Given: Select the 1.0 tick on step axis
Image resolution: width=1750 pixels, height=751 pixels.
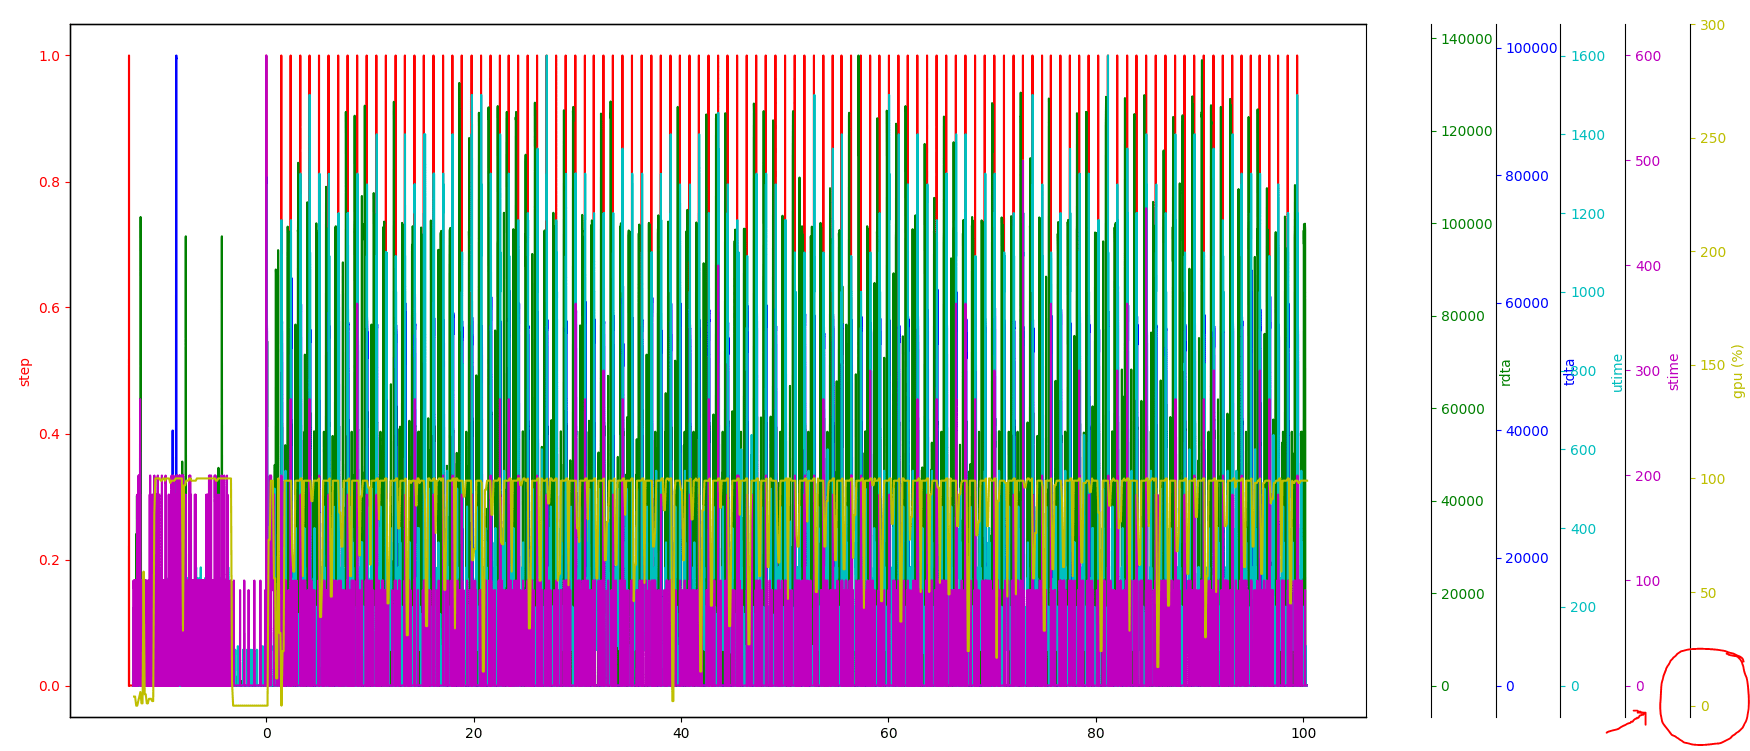Looking at the screenshot, I should [49, 56].
